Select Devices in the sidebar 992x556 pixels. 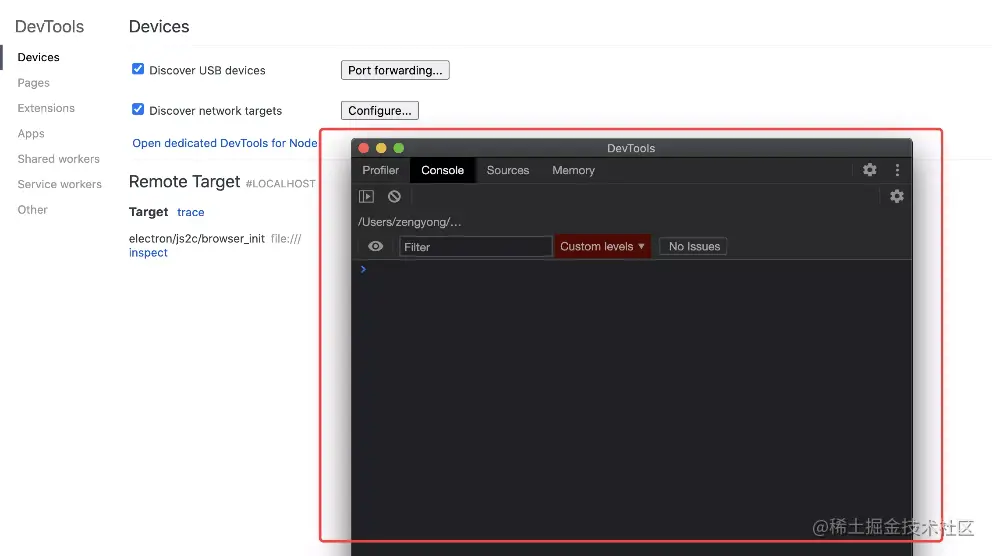[x=39, y=58]
